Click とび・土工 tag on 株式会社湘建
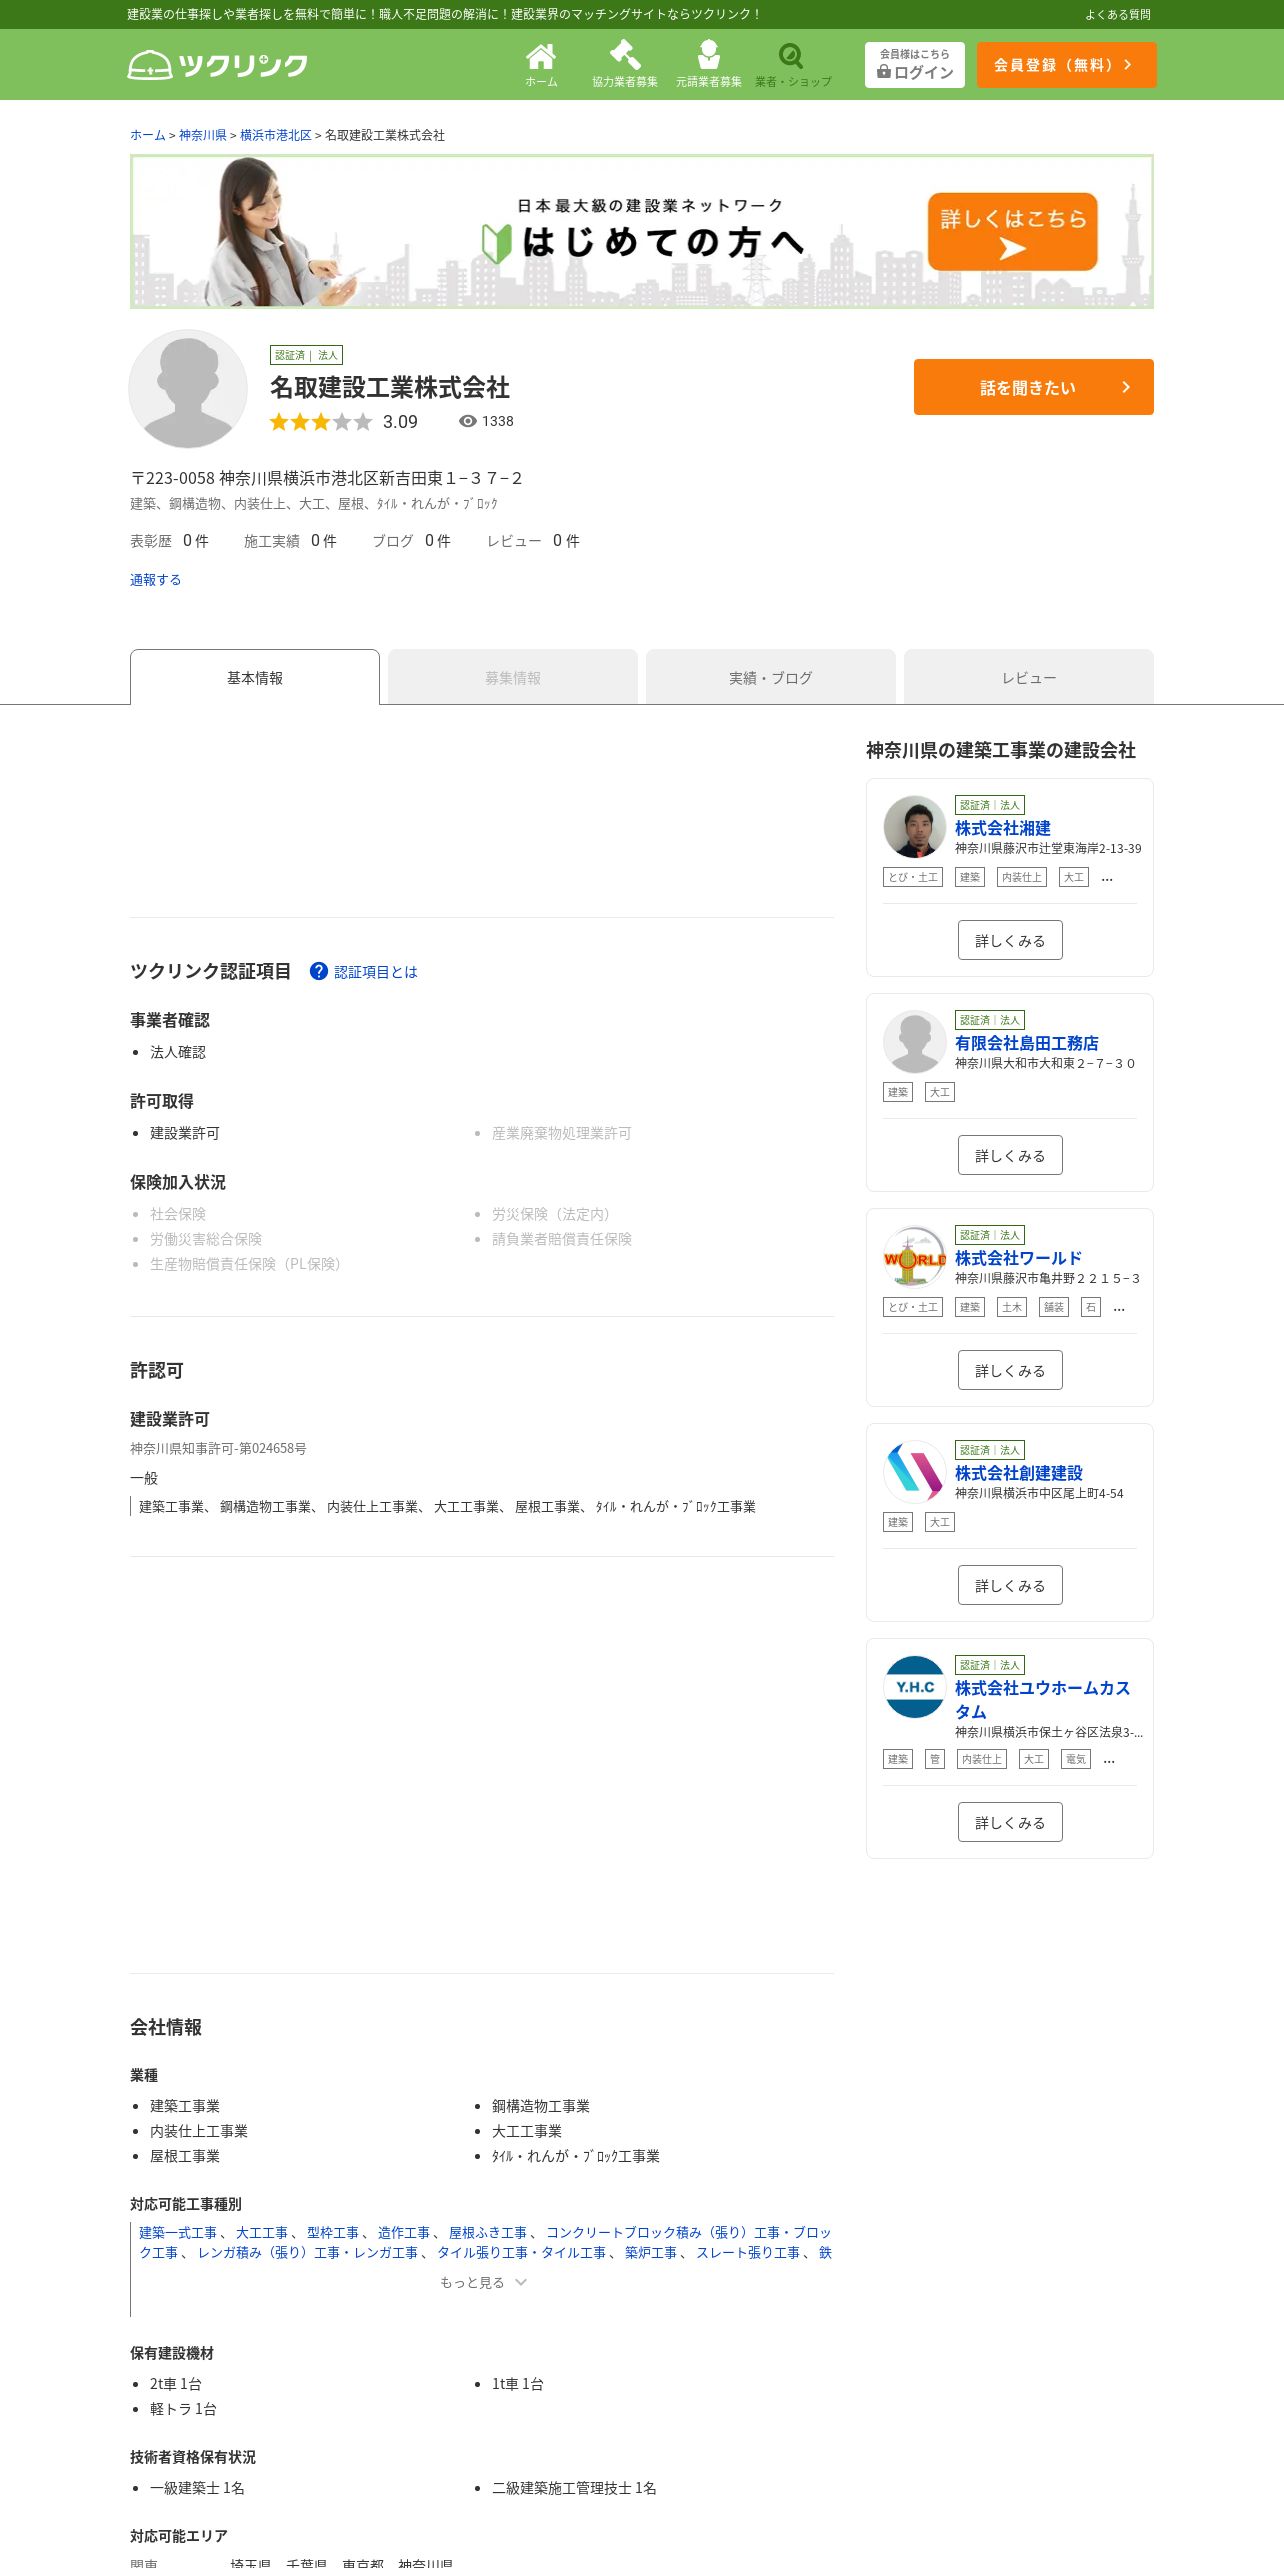This screenshot has width=1284, height=2568. click(913, 877)
